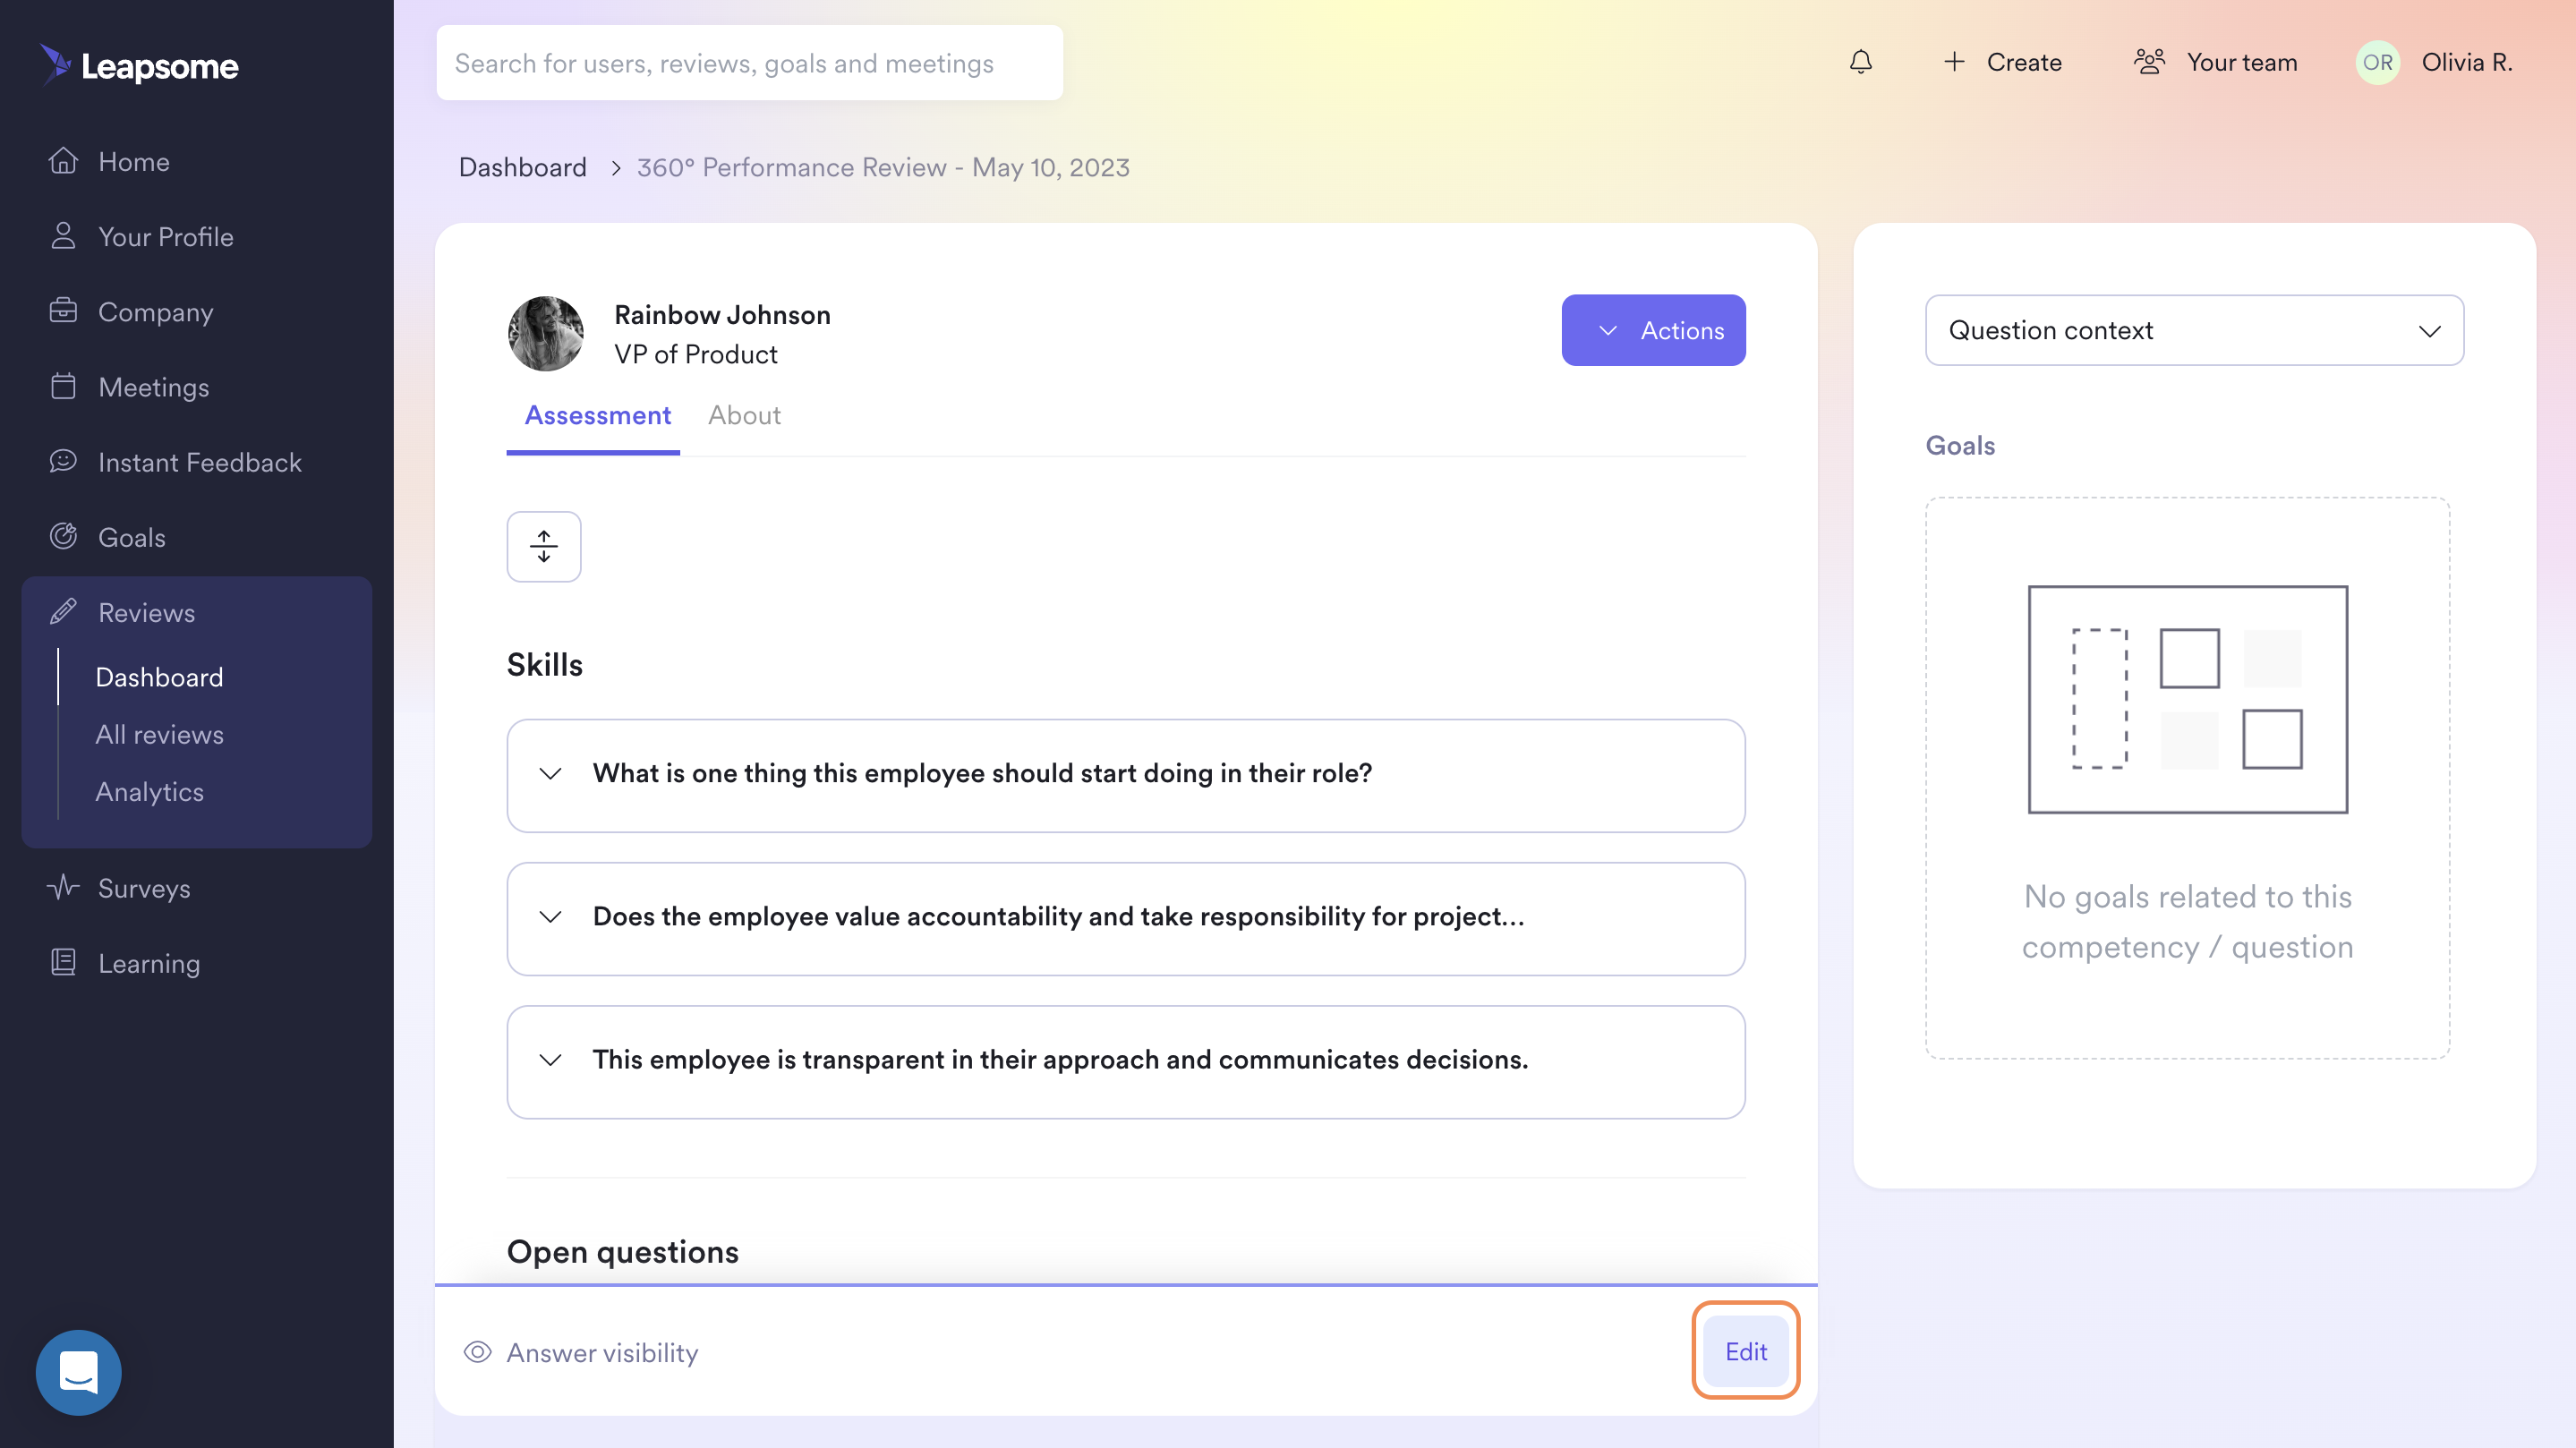Viewport: 2576px width, 1448px height.
Task: Click the Reviews pencil icon
Action: [63, 611]
